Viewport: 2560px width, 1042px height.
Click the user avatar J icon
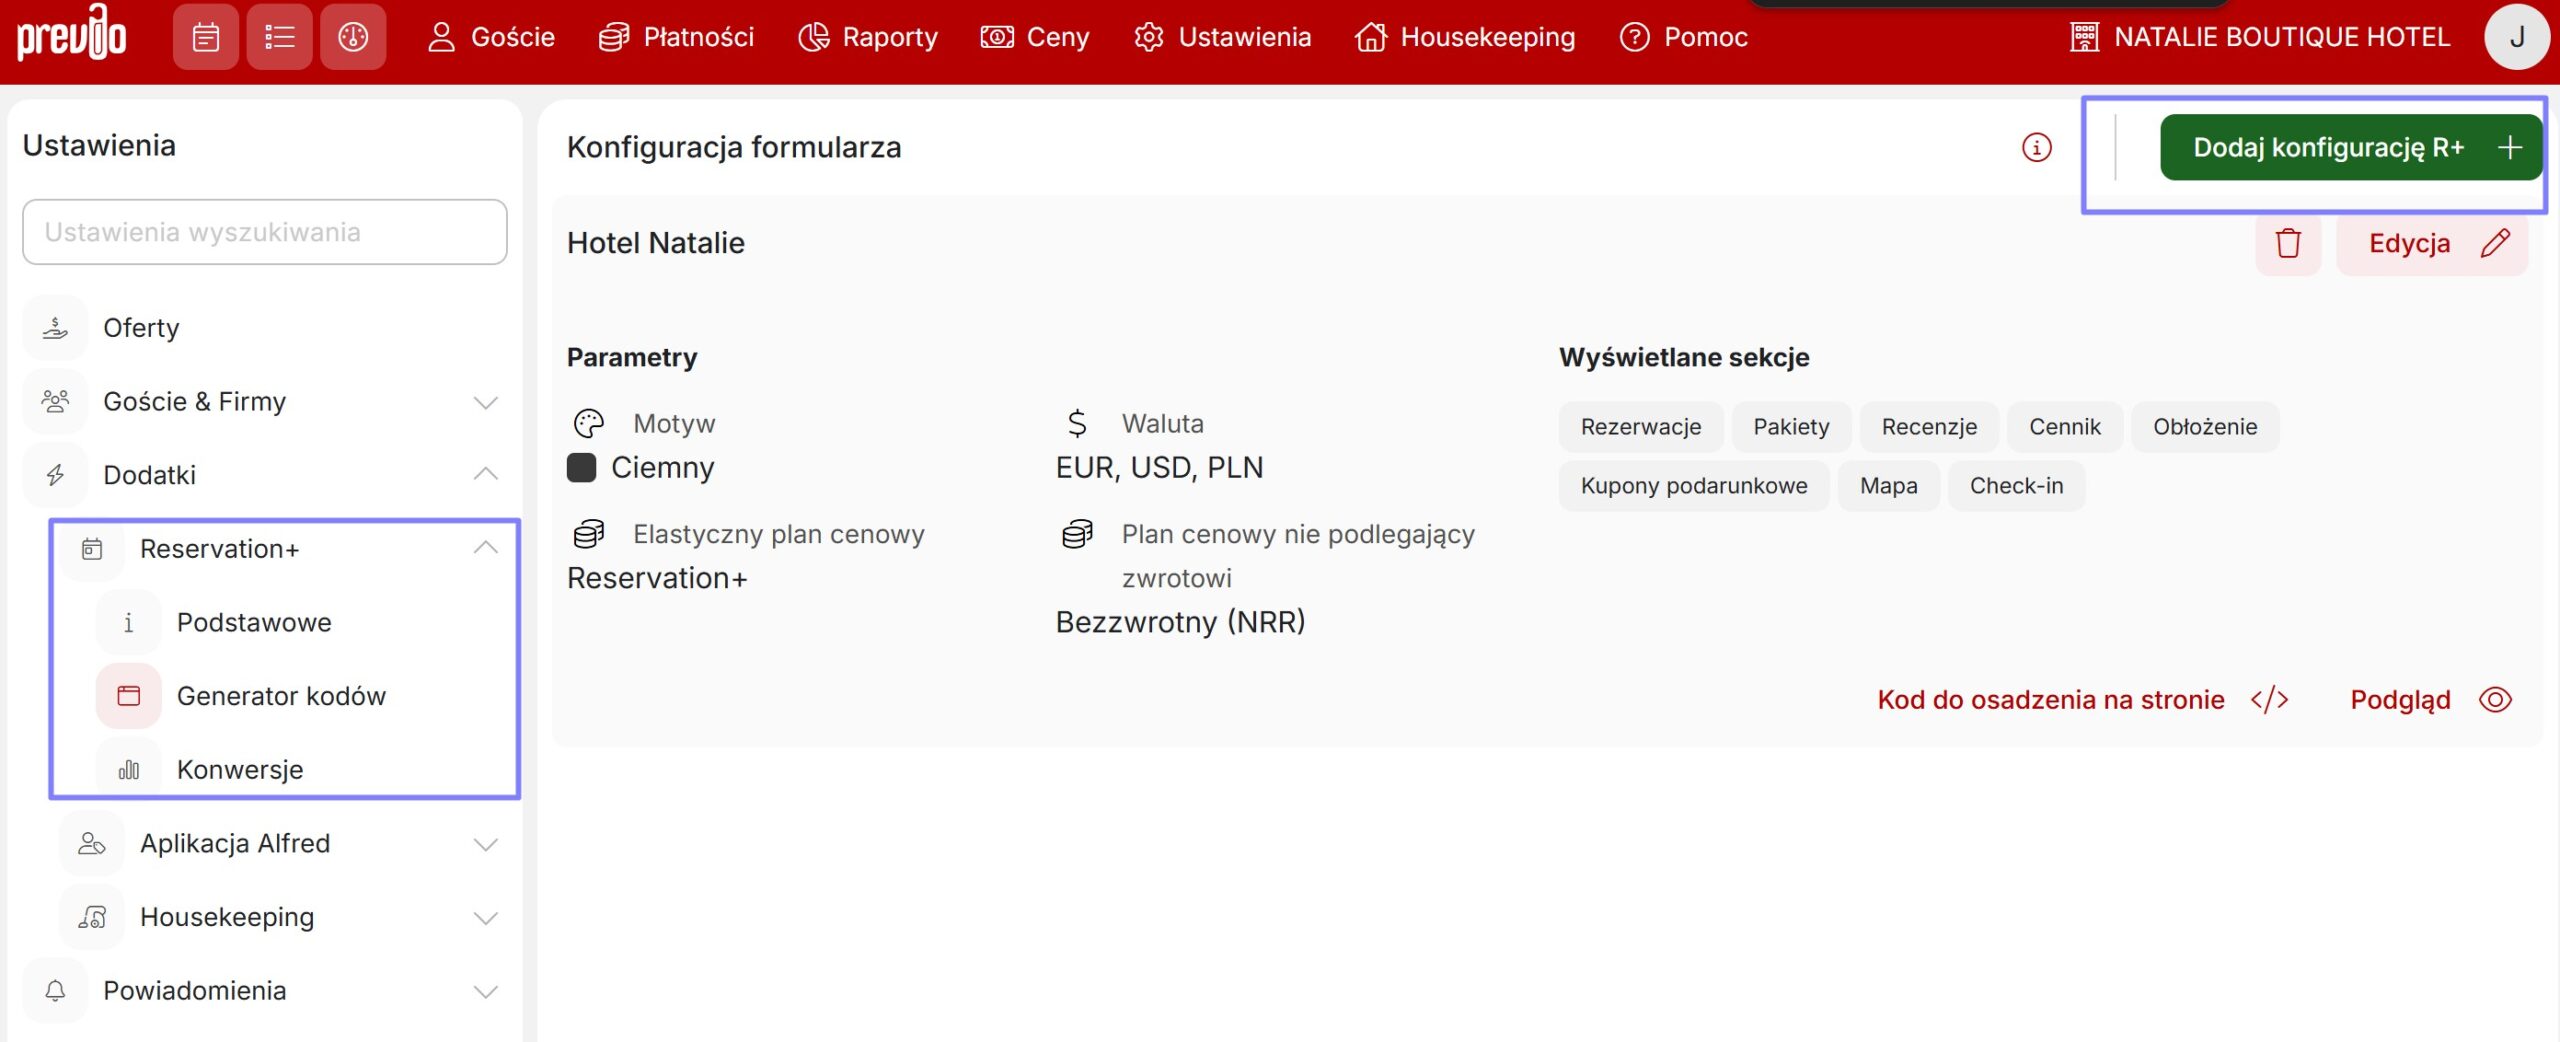tap(2516, 37)
